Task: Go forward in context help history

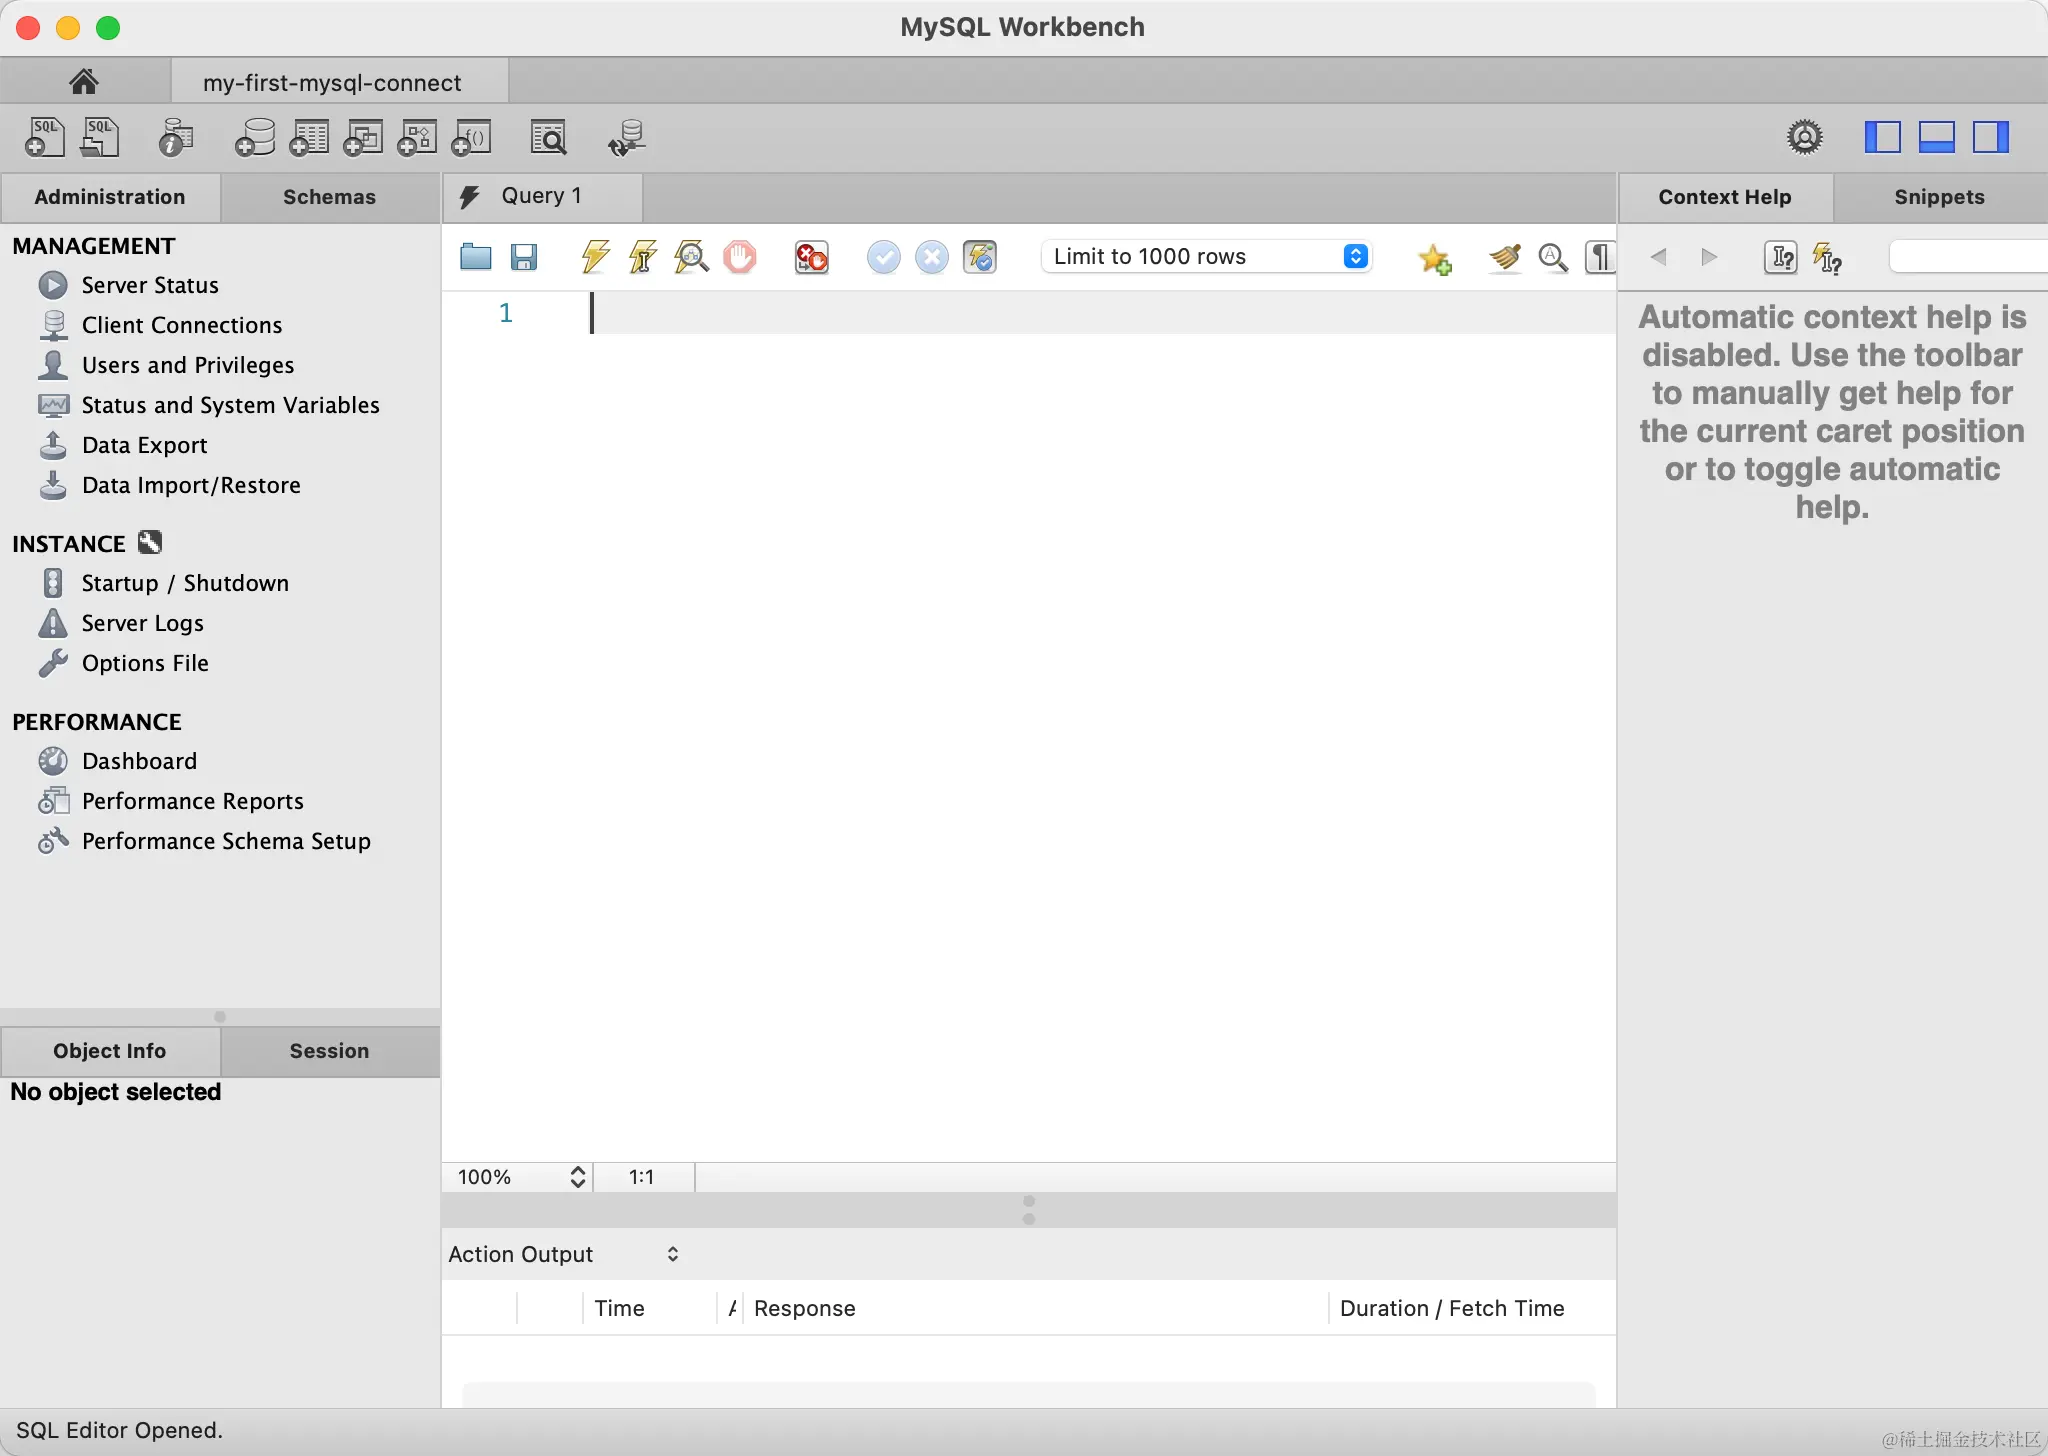Action: point(1709,257)
